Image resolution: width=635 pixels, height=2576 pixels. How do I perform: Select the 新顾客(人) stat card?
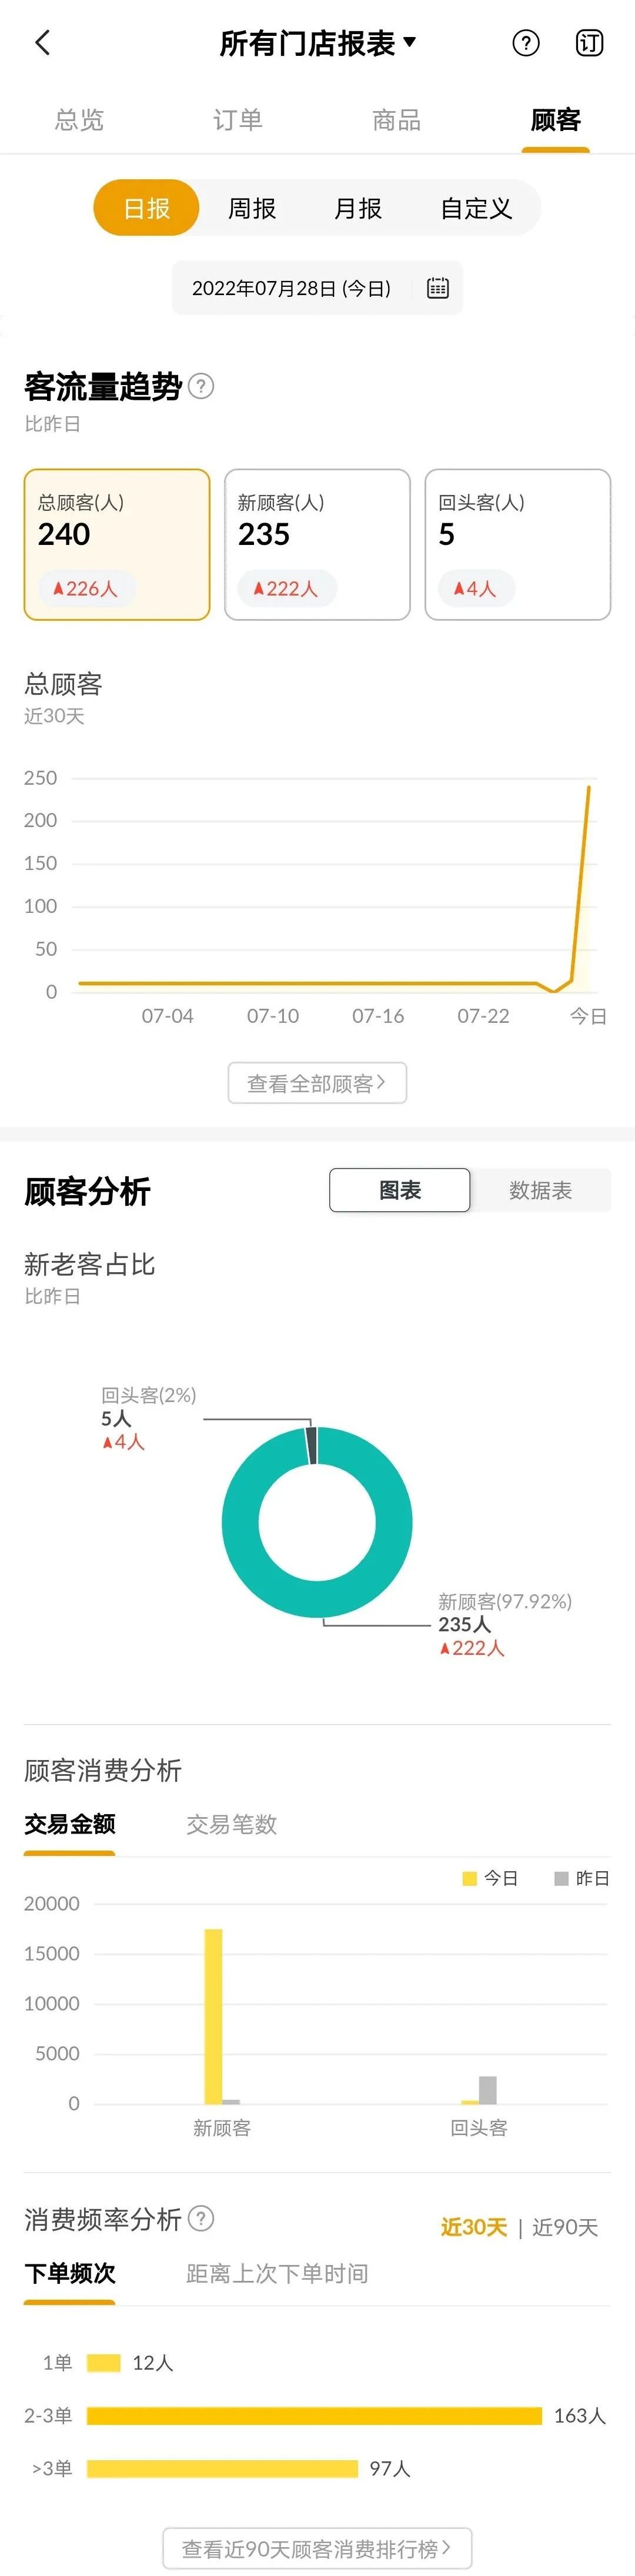(x=317, y=545)
